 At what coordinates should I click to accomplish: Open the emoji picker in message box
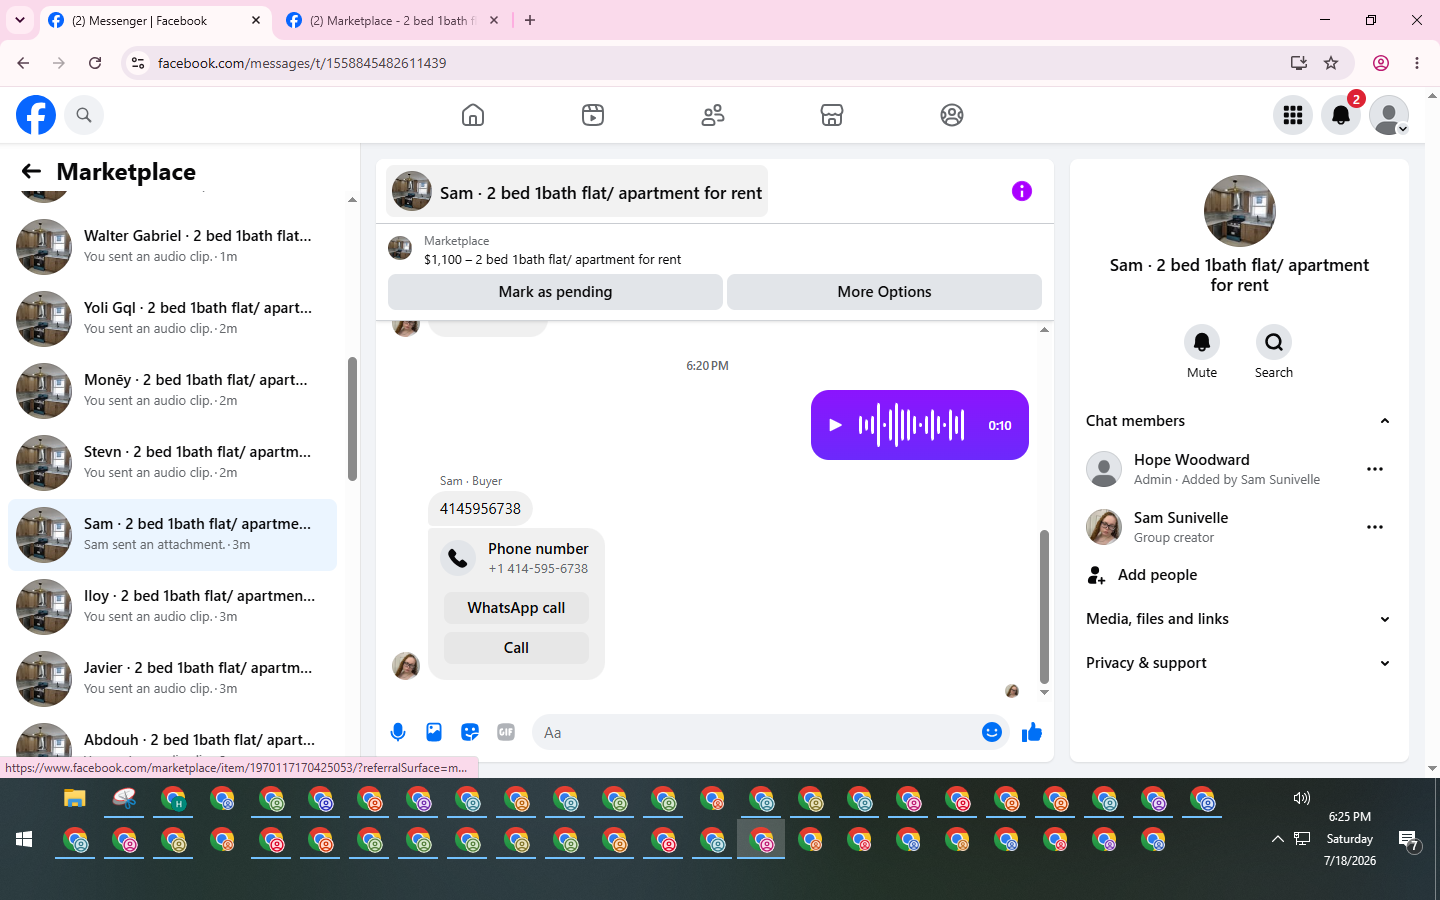tap(991, 732)
